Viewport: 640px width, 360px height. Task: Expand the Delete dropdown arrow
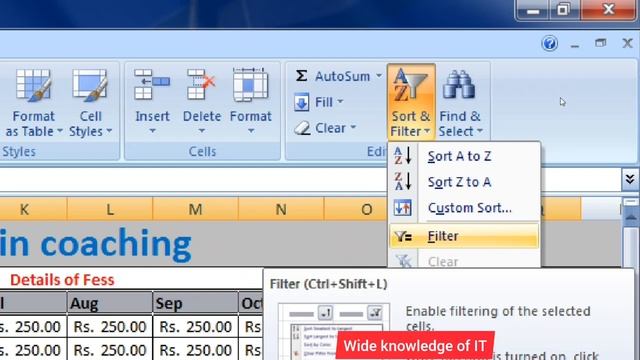[x=202, y=131]
